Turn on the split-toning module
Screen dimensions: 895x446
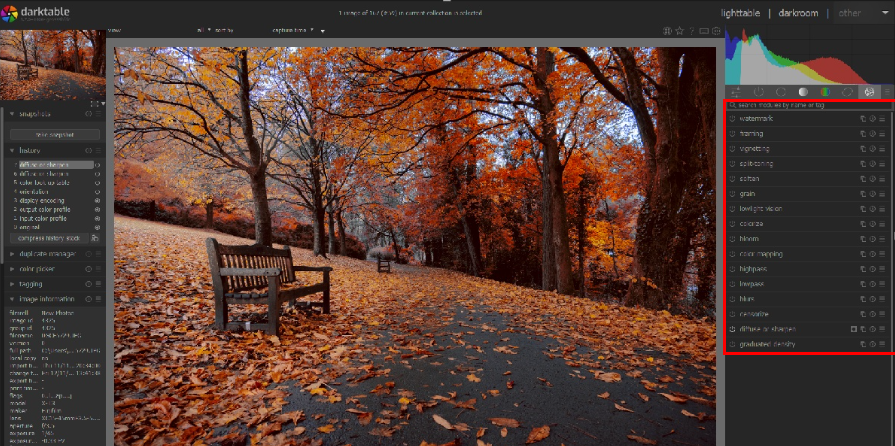pyautogui.click(x=732, y=164)
